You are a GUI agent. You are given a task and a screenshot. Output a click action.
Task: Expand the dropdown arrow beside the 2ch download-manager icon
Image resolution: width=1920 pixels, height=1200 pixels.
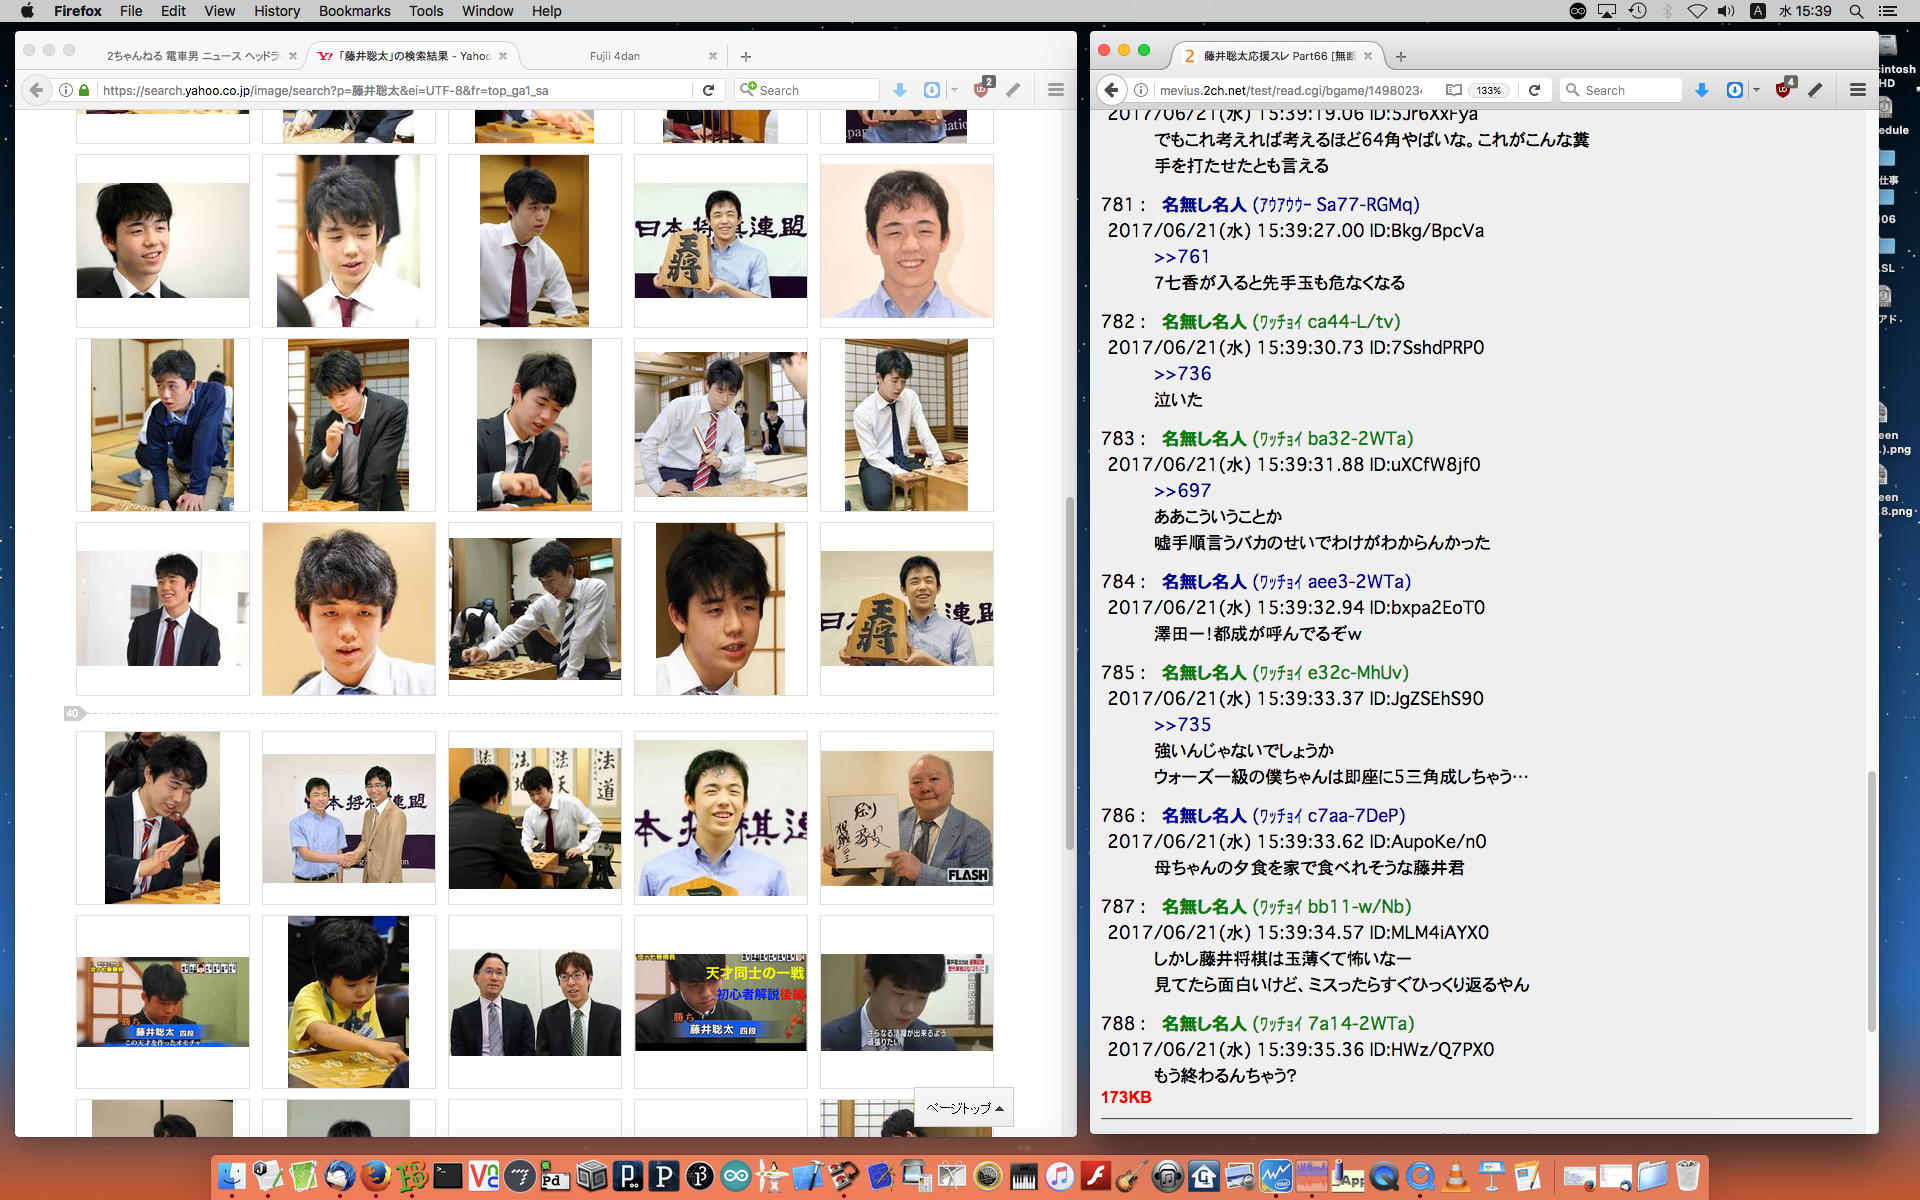(x=1756, y=90)
